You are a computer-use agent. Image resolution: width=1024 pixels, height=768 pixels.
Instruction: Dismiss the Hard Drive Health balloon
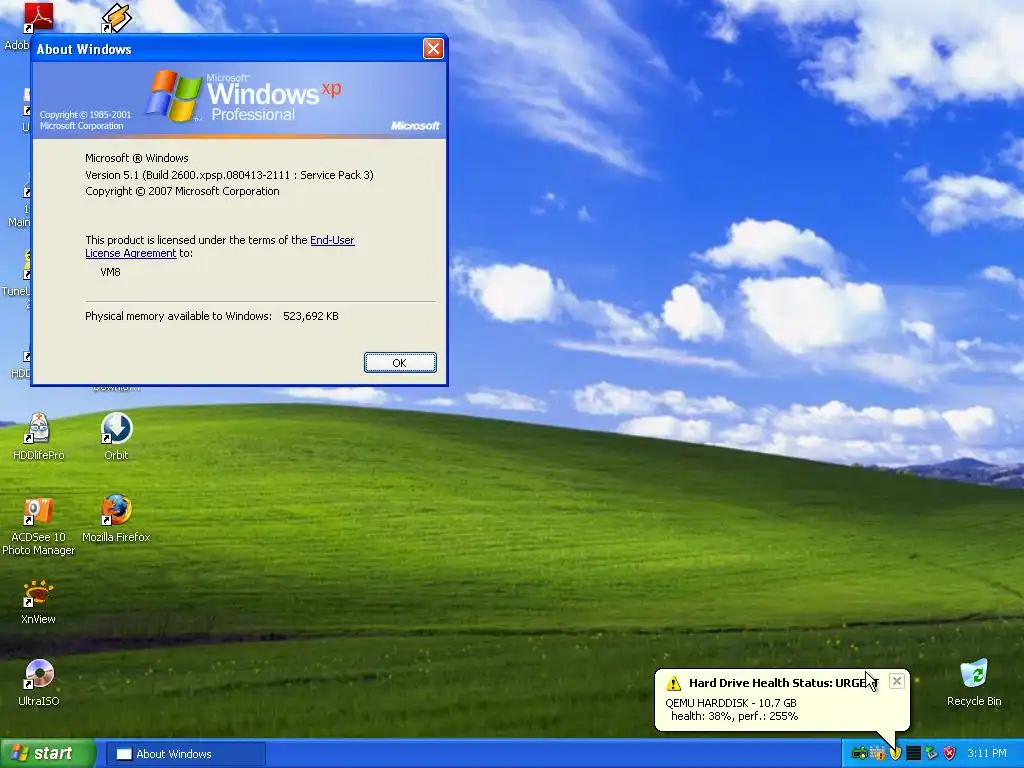(897, 681)
